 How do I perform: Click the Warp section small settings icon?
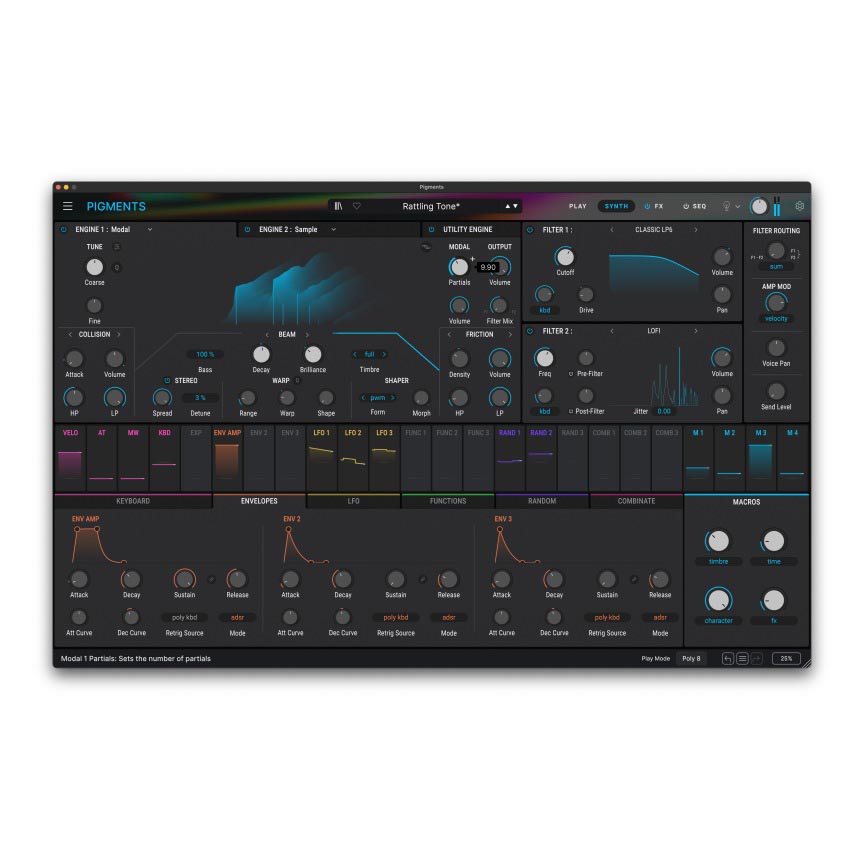(298, 380)
